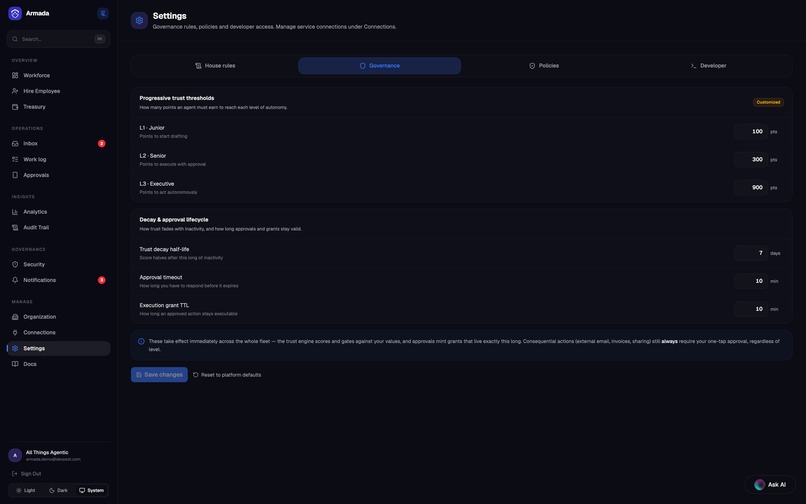Screen dimensions: 806x504
Task: Click the Notifications bell icon
Action: pyautogui.click(x=15, y=280)
